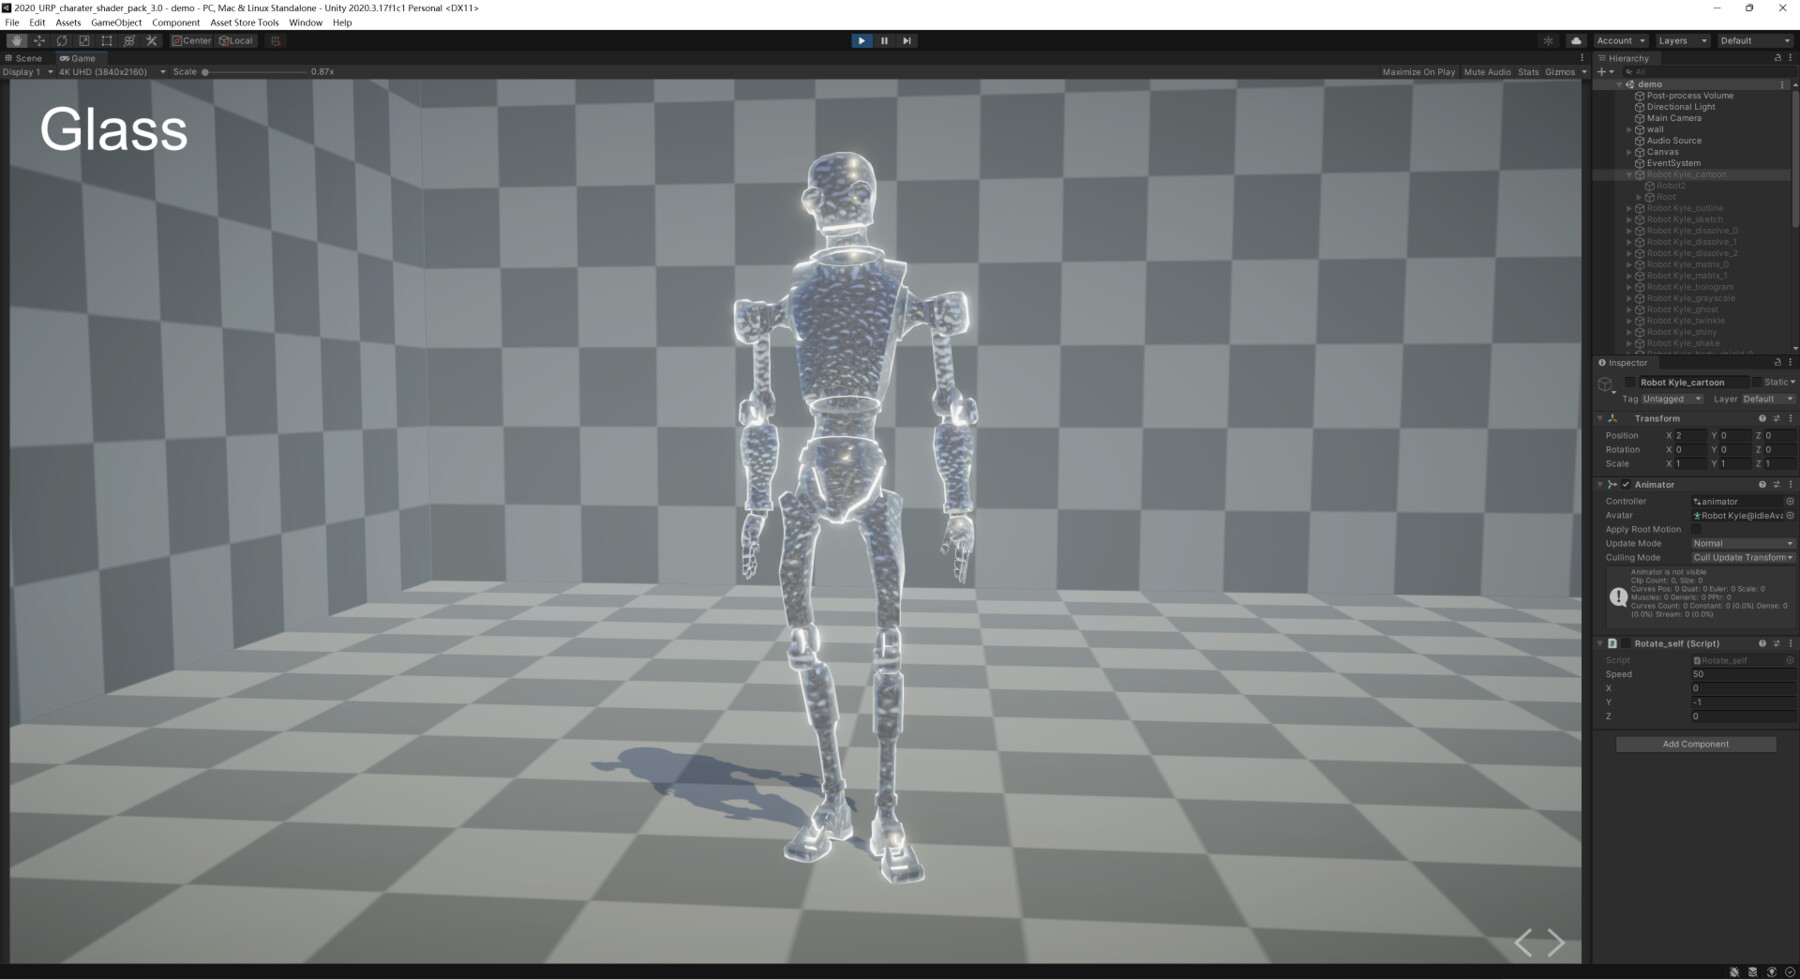Open the Layer Default dropdown
This screenshot has height=980, width=1800.
(1768, 399)
